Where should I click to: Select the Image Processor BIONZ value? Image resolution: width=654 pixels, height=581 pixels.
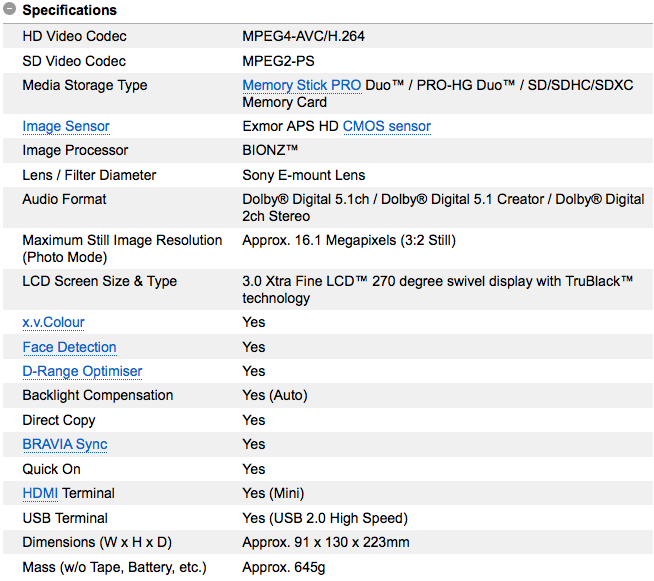(x=270, y=150)
